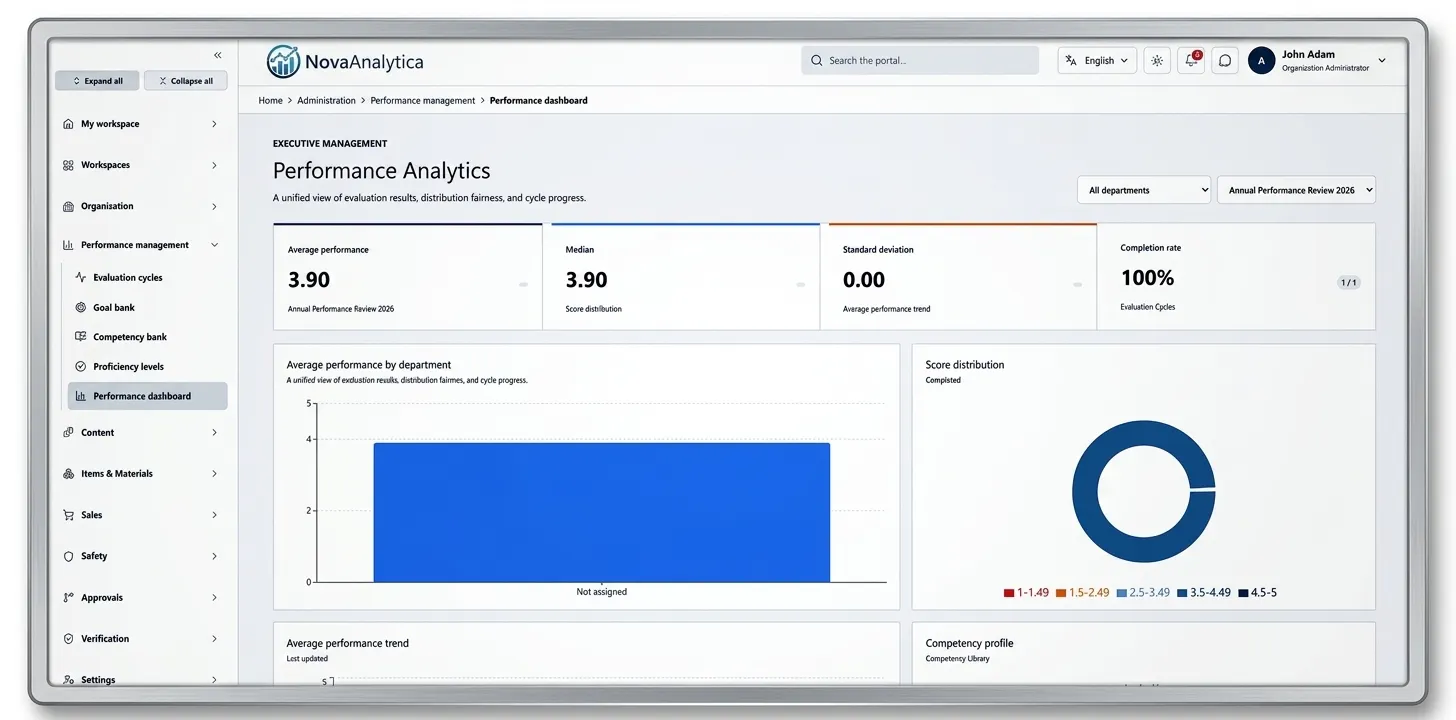
Task: Open Evaluation cycles menu item
Action: (148, 278)
